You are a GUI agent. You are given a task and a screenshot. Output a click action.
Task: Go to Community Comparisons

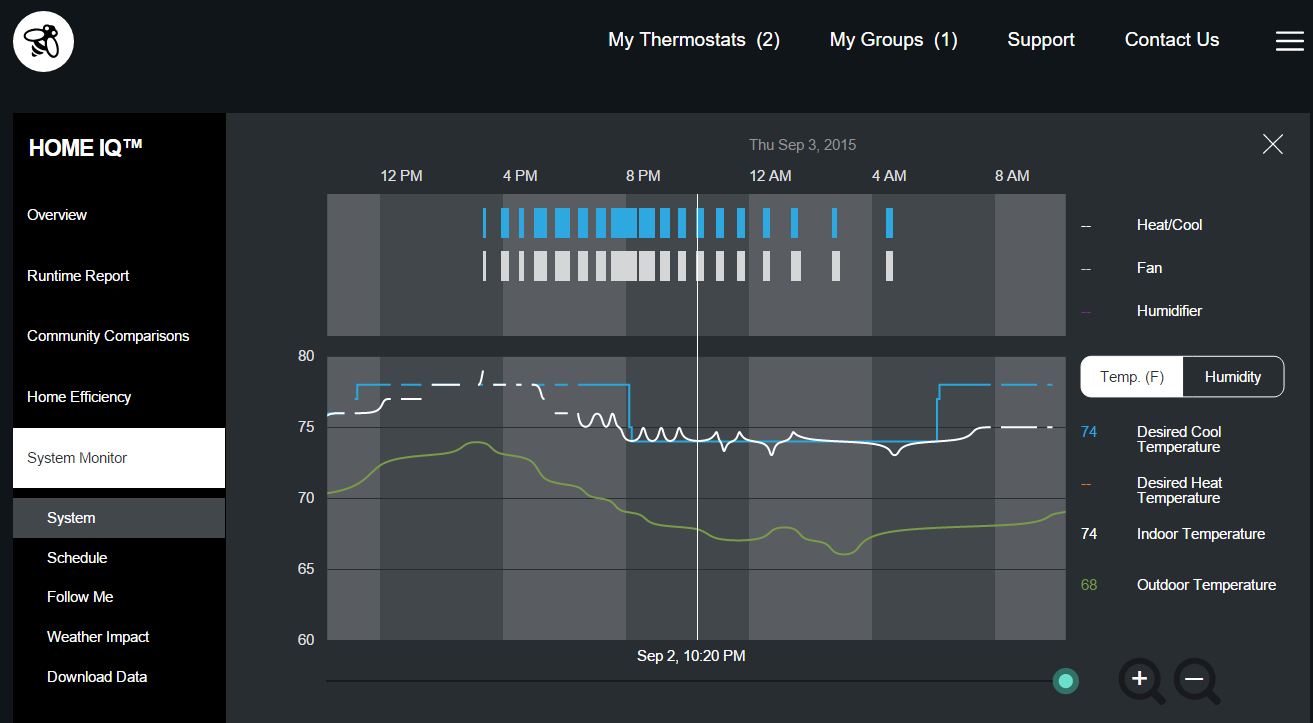(x=108, y=336)
